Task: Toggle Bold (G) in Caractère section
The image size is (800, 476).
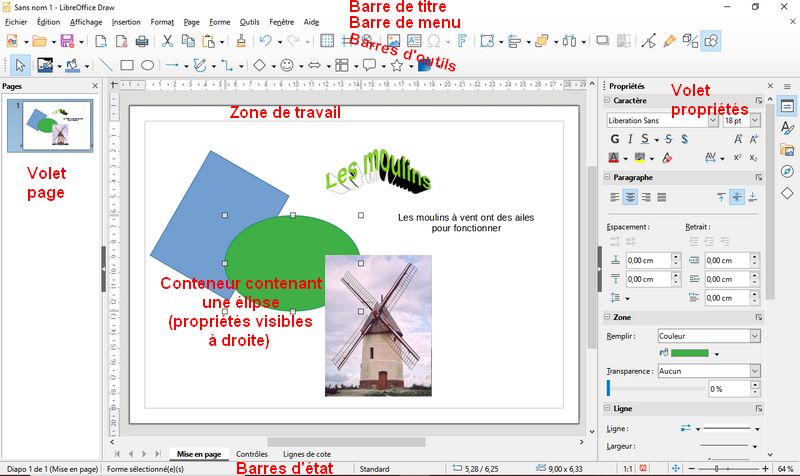Action: pyautogui.click(x=615, y=139)
